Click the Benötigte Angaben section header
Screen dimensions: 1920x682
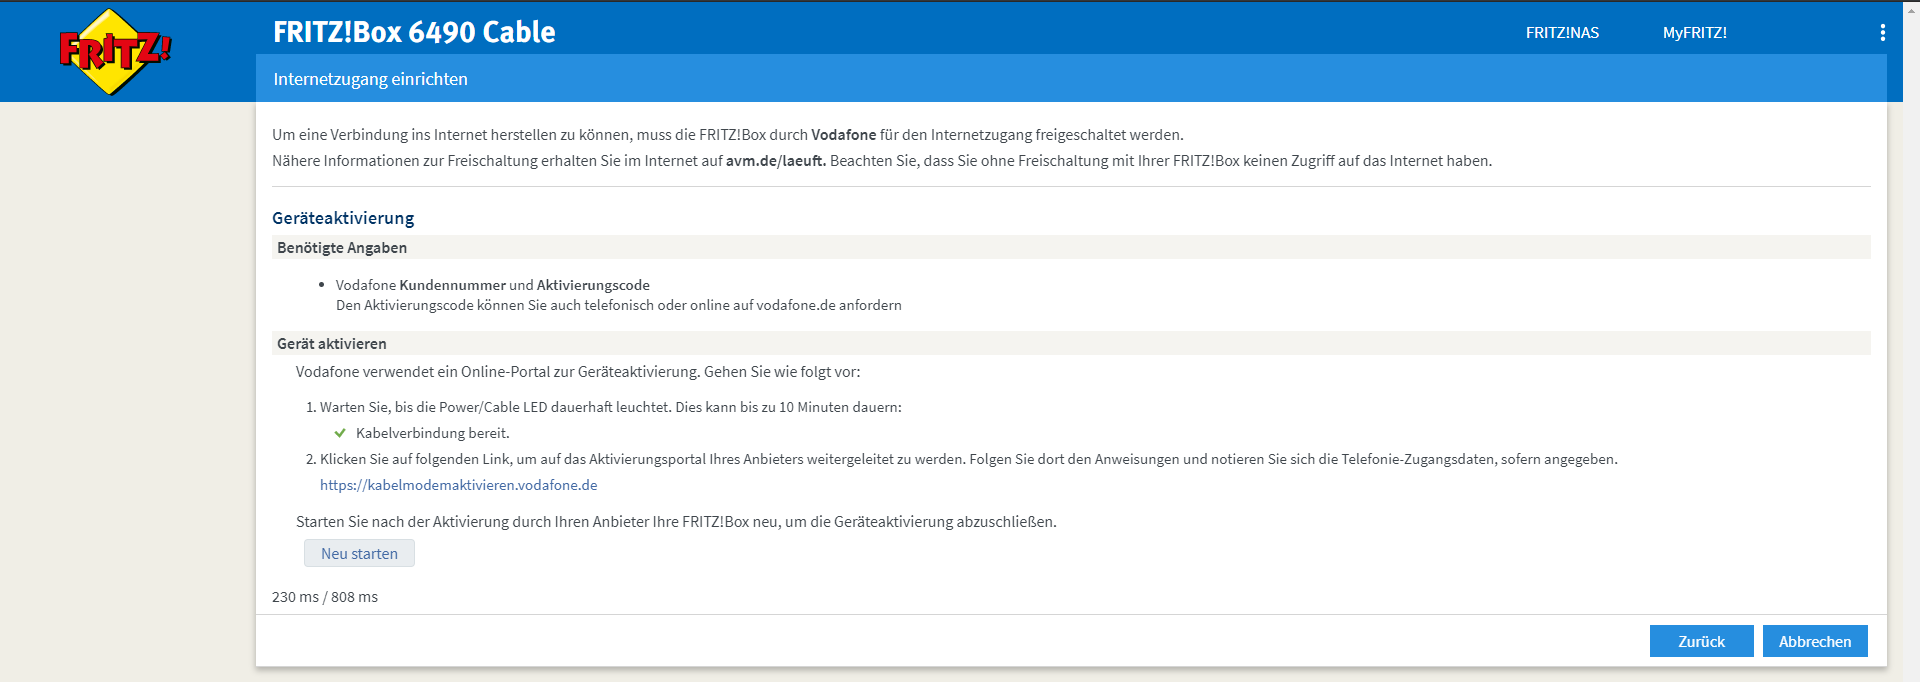1071,247
